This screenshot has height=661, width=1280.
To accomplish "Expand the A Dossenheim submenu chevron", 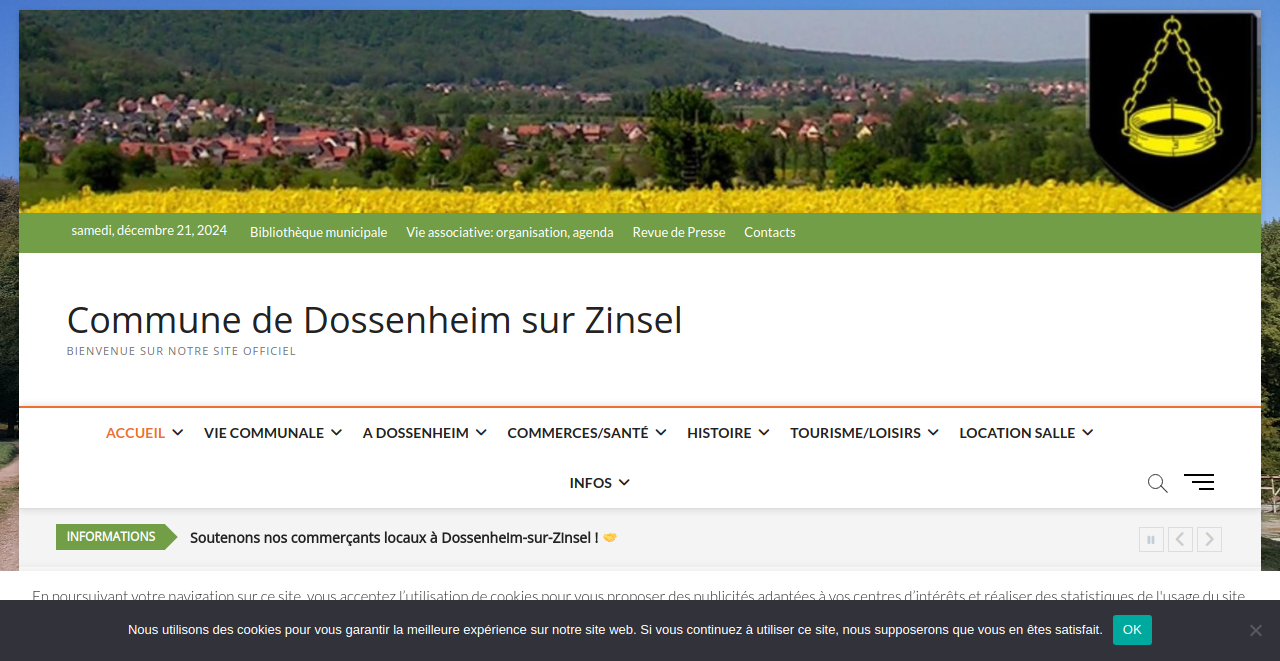I will pyautogui.click(x=481, y=433).
